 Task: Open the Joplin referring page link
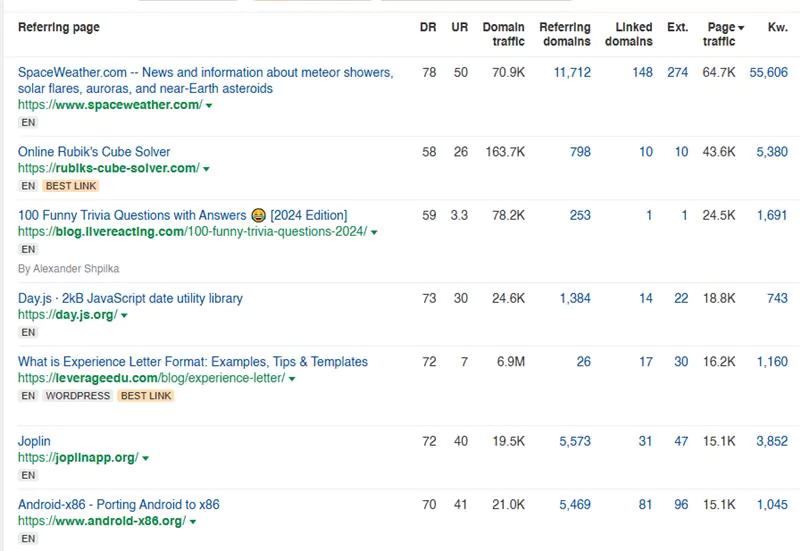tap(34, 441)
